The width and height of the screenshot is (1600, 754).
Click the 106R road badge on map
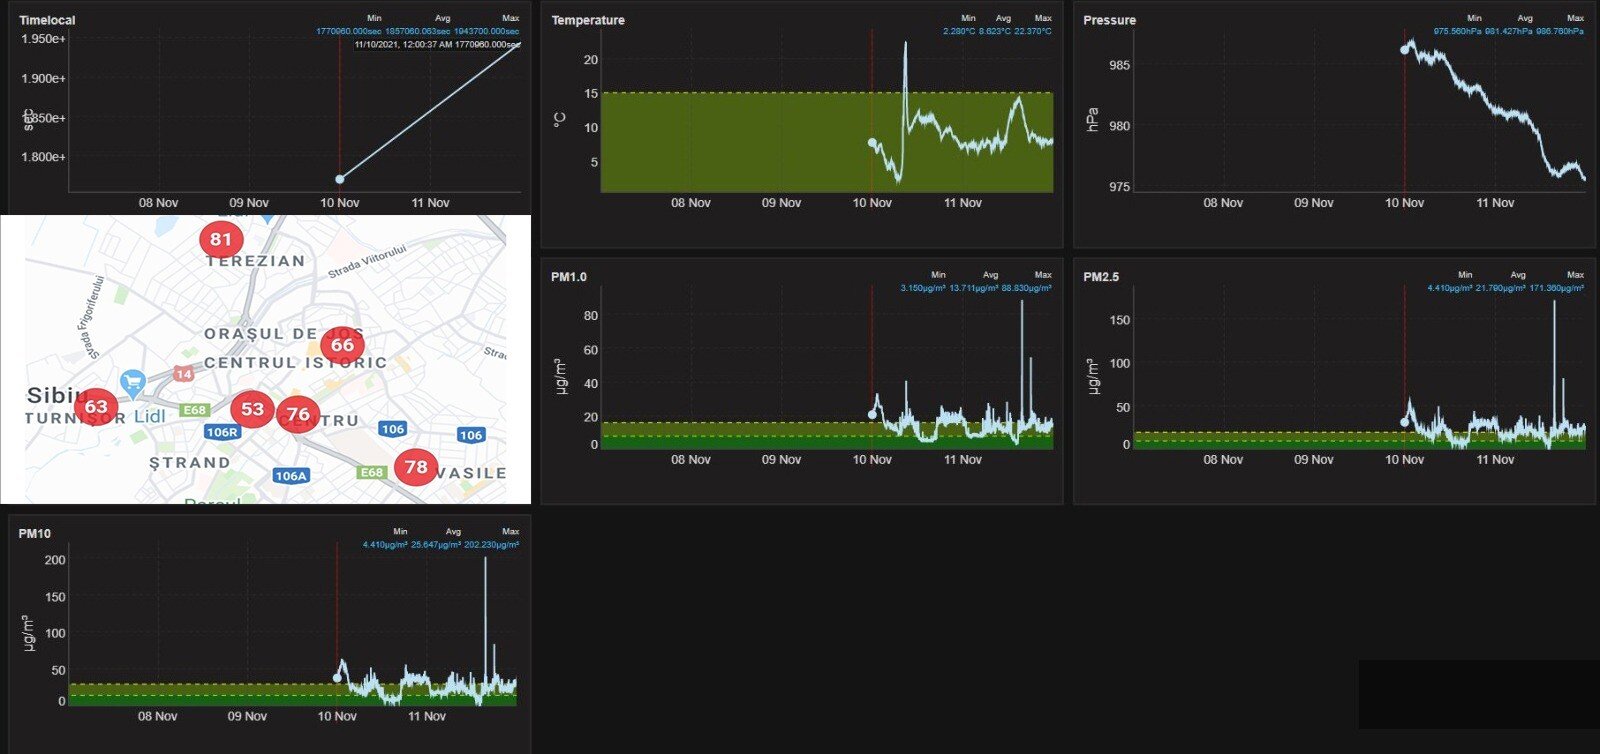222,432
